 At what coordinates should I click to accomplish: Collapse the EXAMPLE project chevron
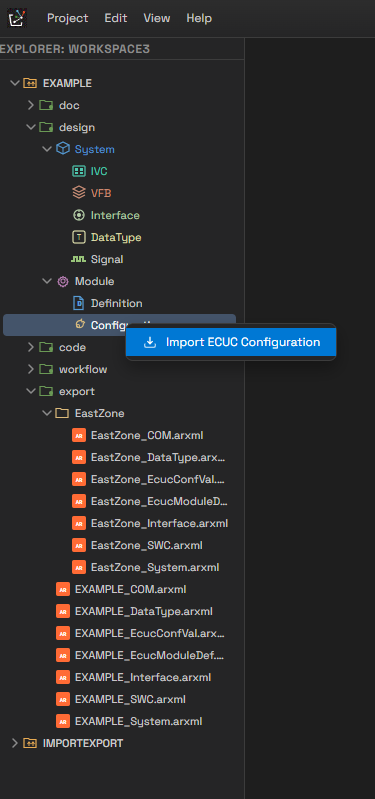[x=15, y=83]
